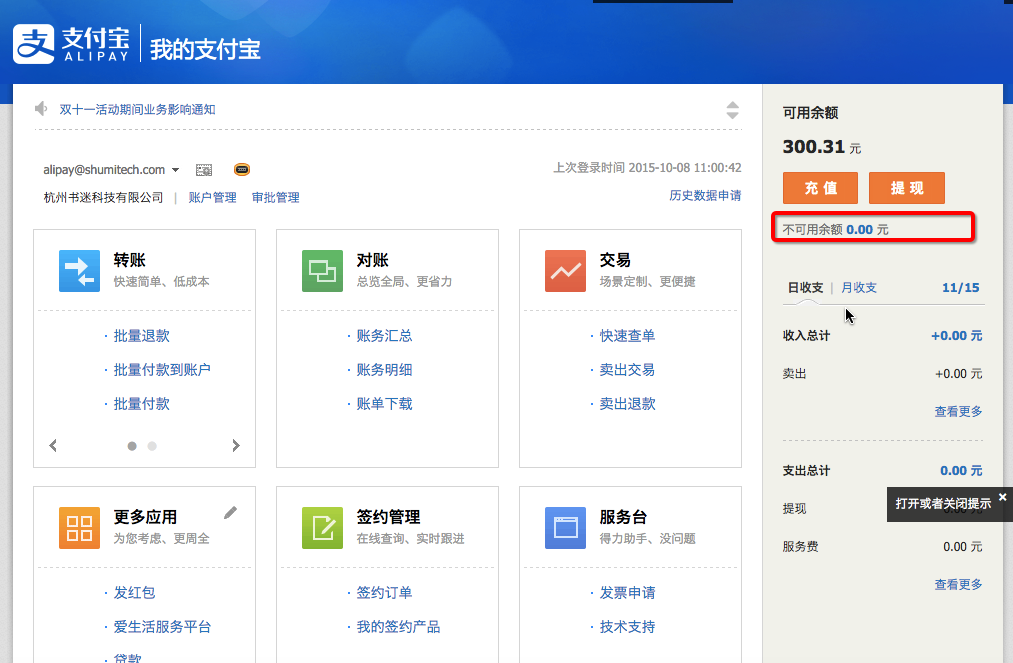Open 账户管理 link

click(213, 197)
